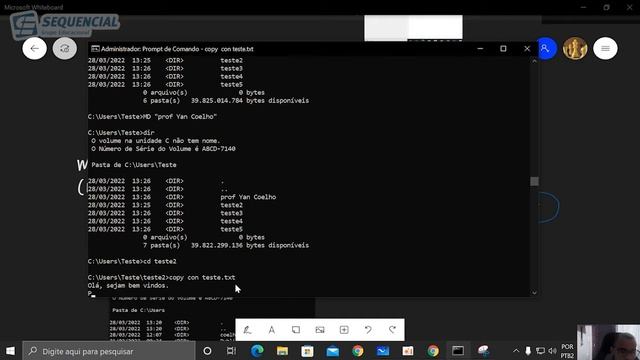Click the taskbar search box
Image resolution: width=640 pixels, height=360 pixels.
(109, 351)
